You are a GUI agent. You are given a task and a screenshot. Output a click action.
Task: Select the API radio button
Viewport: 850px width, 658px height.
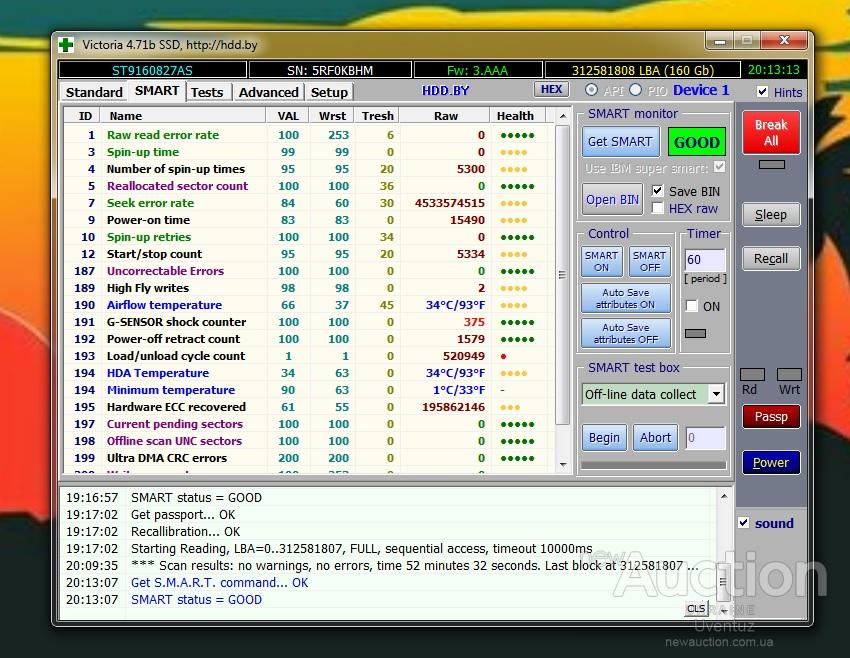591,90
